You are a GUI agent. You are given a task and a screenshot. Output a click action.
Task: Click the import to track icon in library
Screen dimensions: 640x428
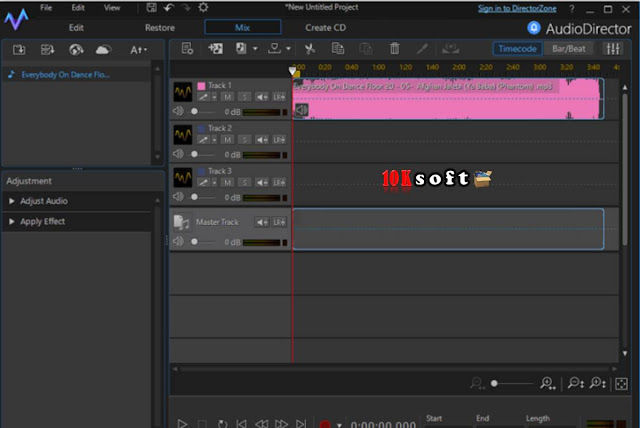(x=47, y=50)
